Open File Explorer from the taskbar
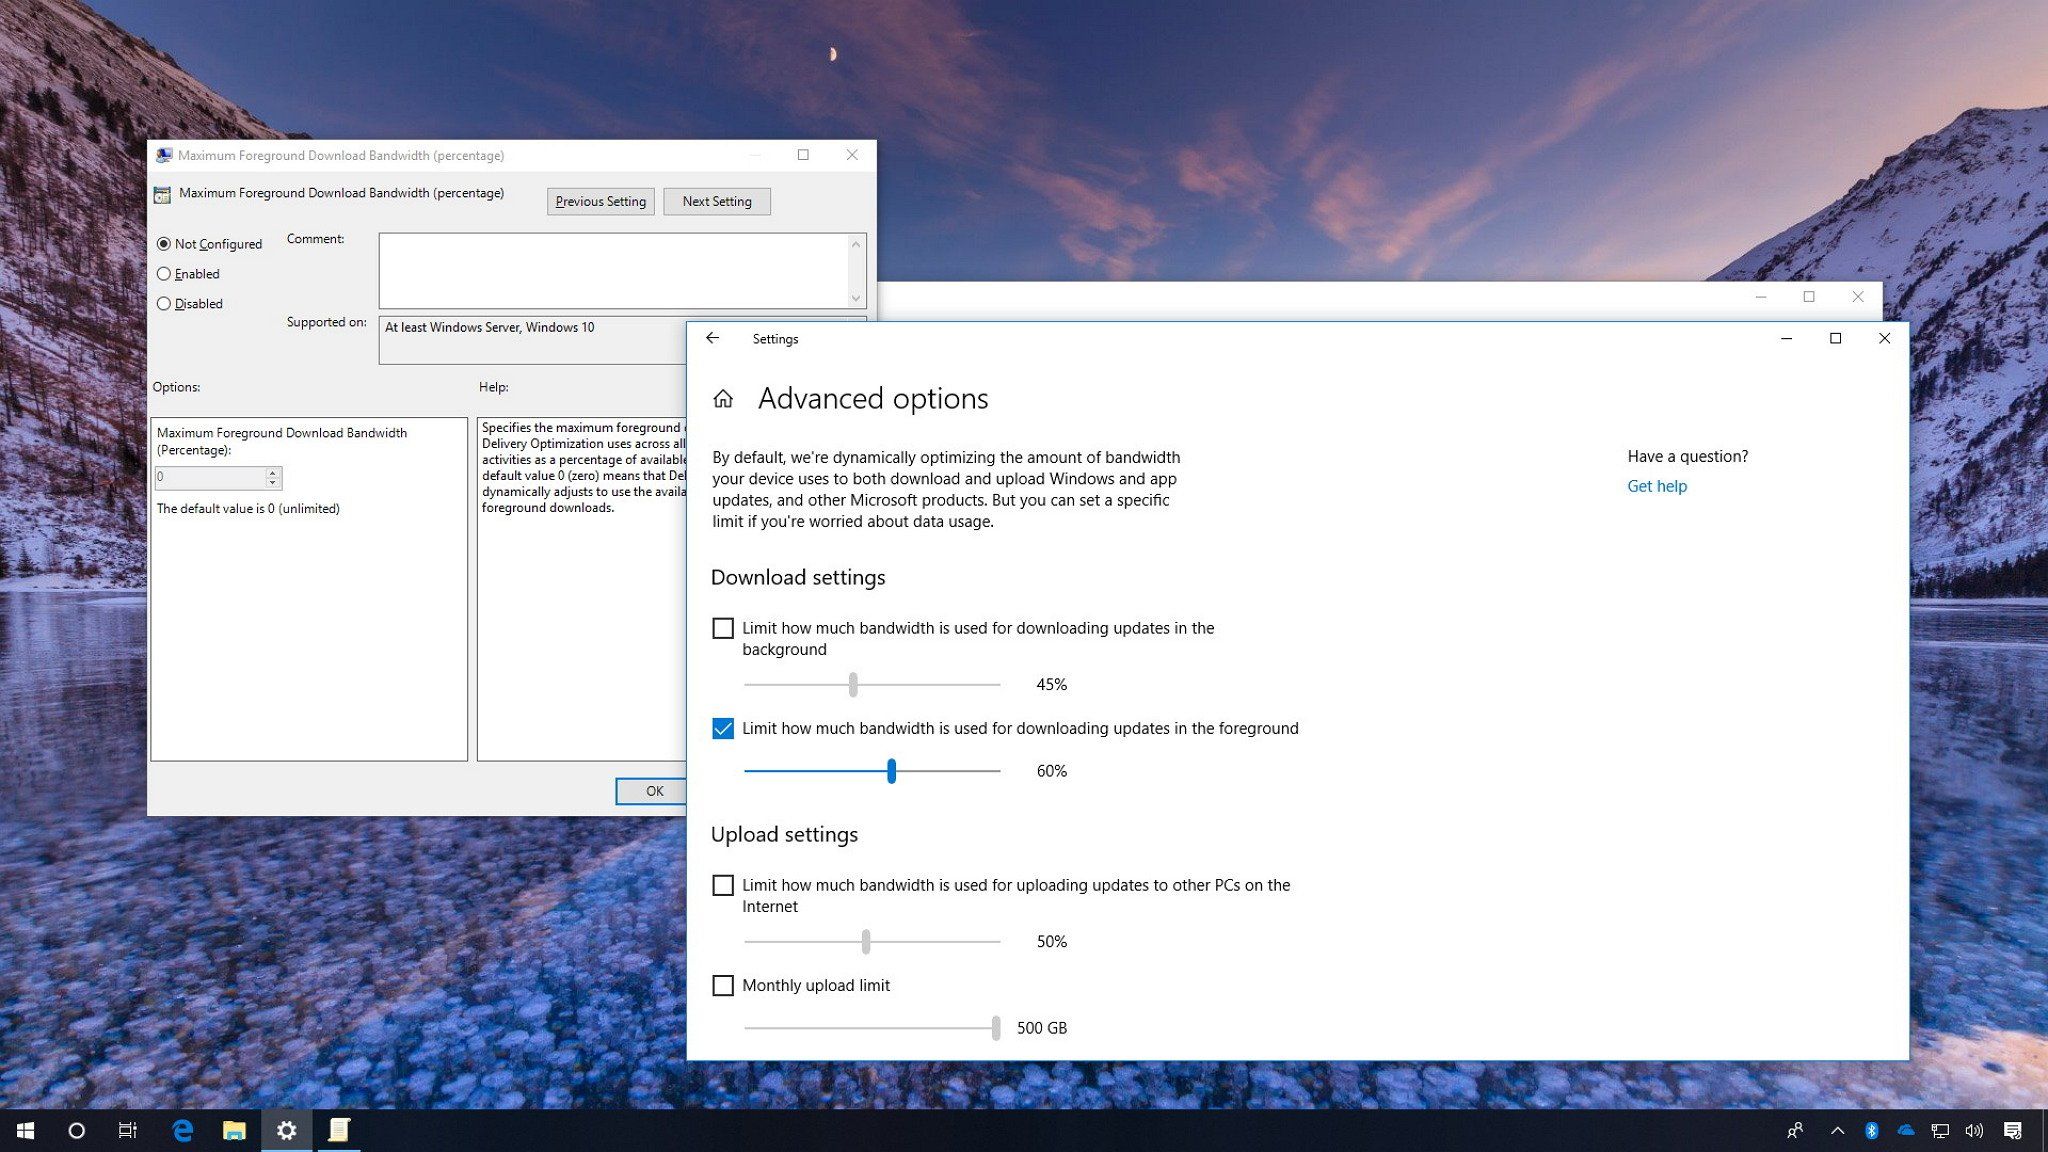Screen dimensions: 2048x1152 (234, 1130)
